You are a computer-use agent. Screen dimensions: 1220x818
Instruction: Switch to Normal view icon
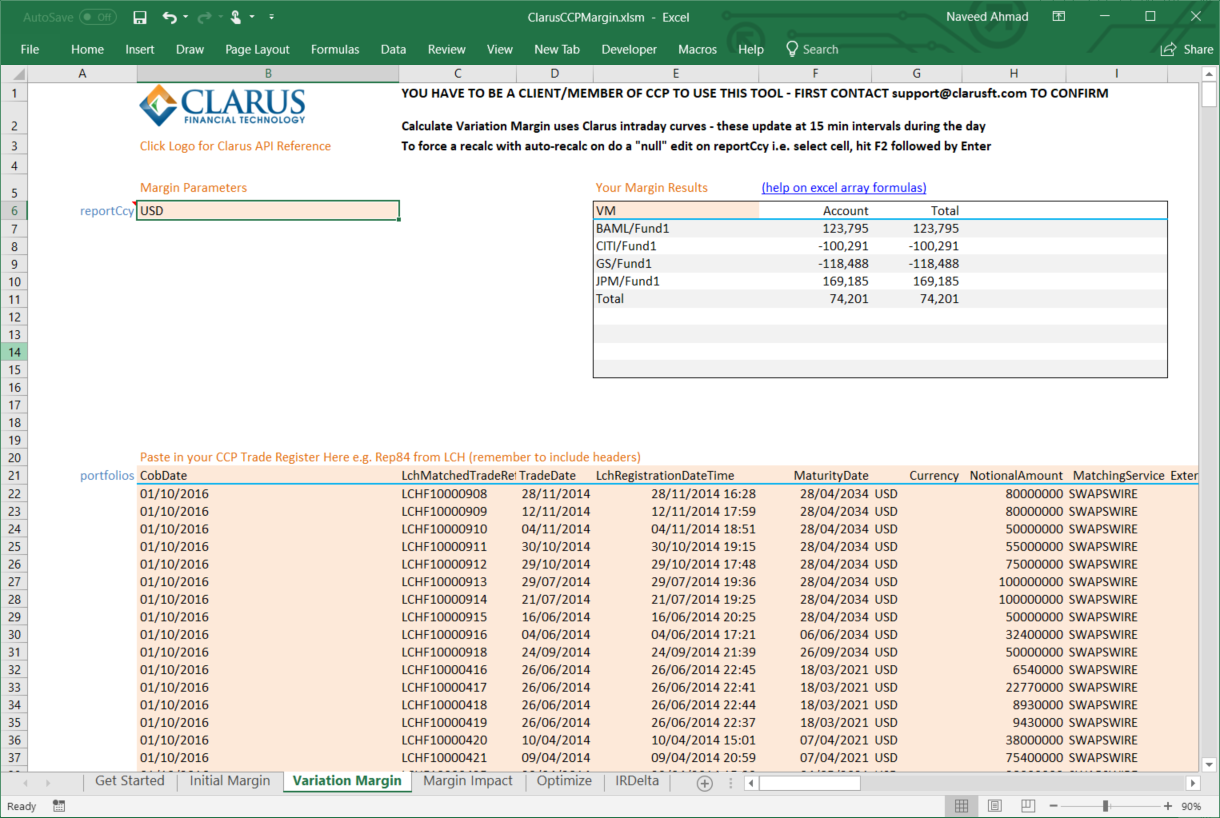pyautogui.click(x=961, y=806)
